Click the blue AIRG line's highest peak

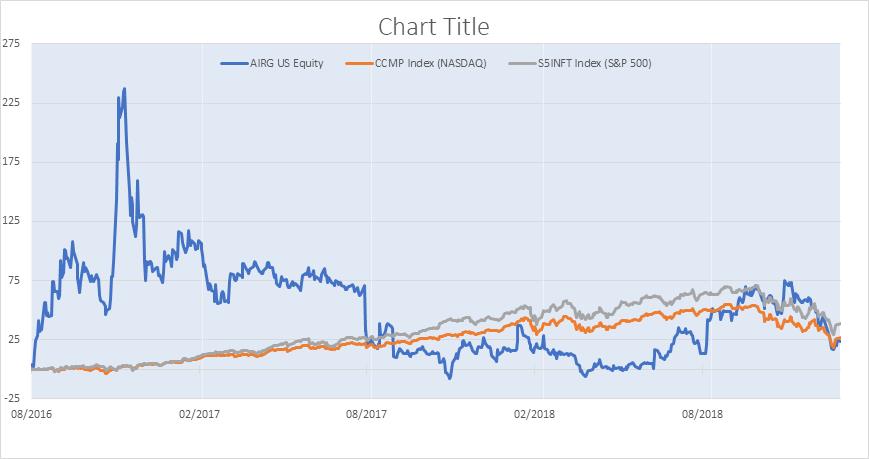coord(124,89)
